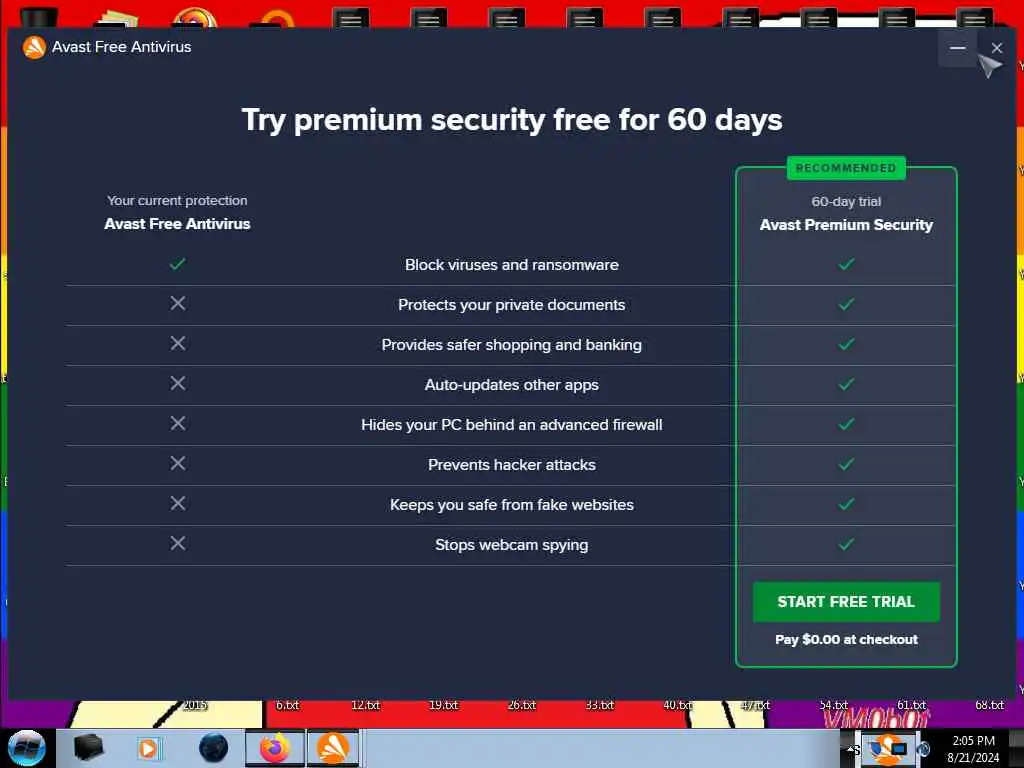1024x768 pixels.
Task: Click Premium checkmark for 'Auto-updates other apps'
Action: (846, 384)
